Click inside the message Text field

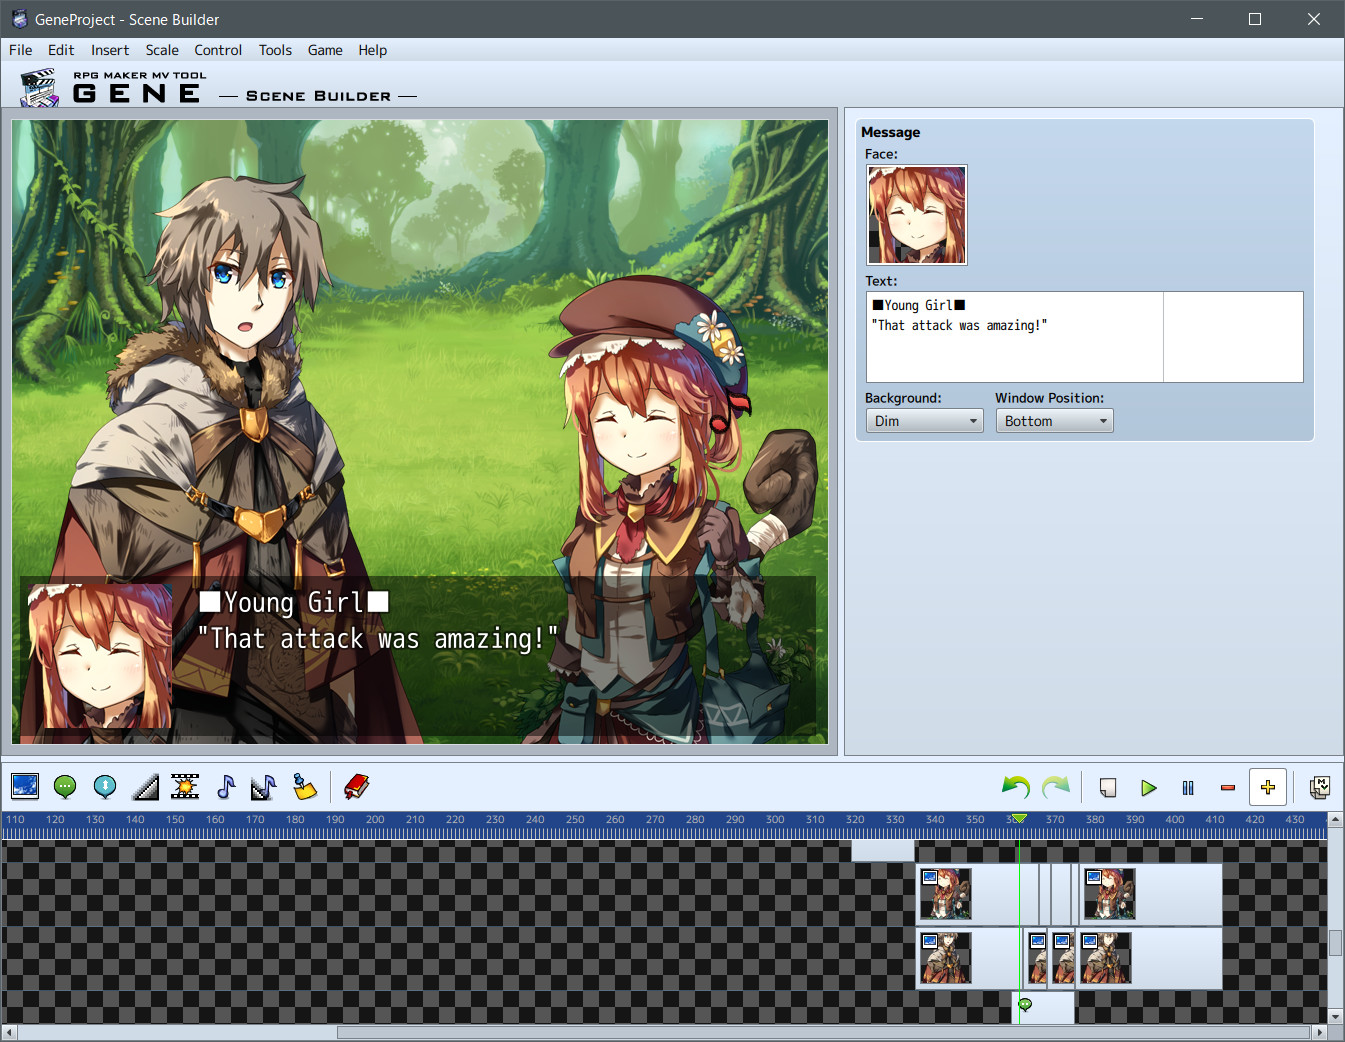click(1013, 336)
